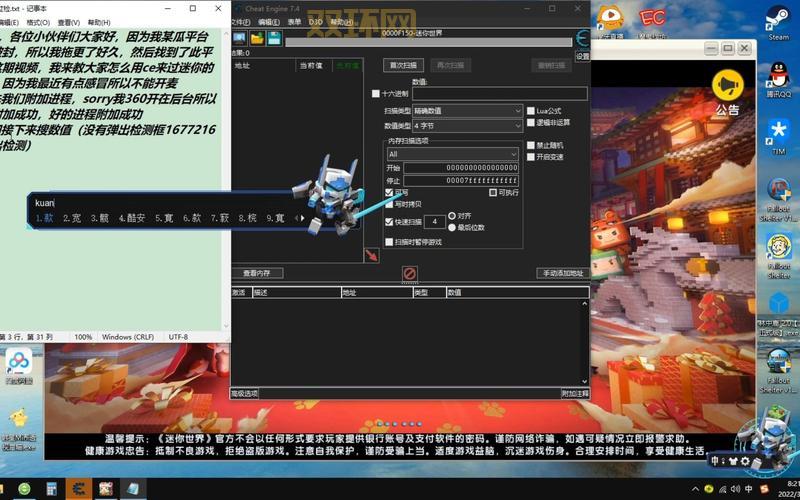Open the 查看 menu in Notepad
This screenshot has height=500, width=800.
click(69, 22)
